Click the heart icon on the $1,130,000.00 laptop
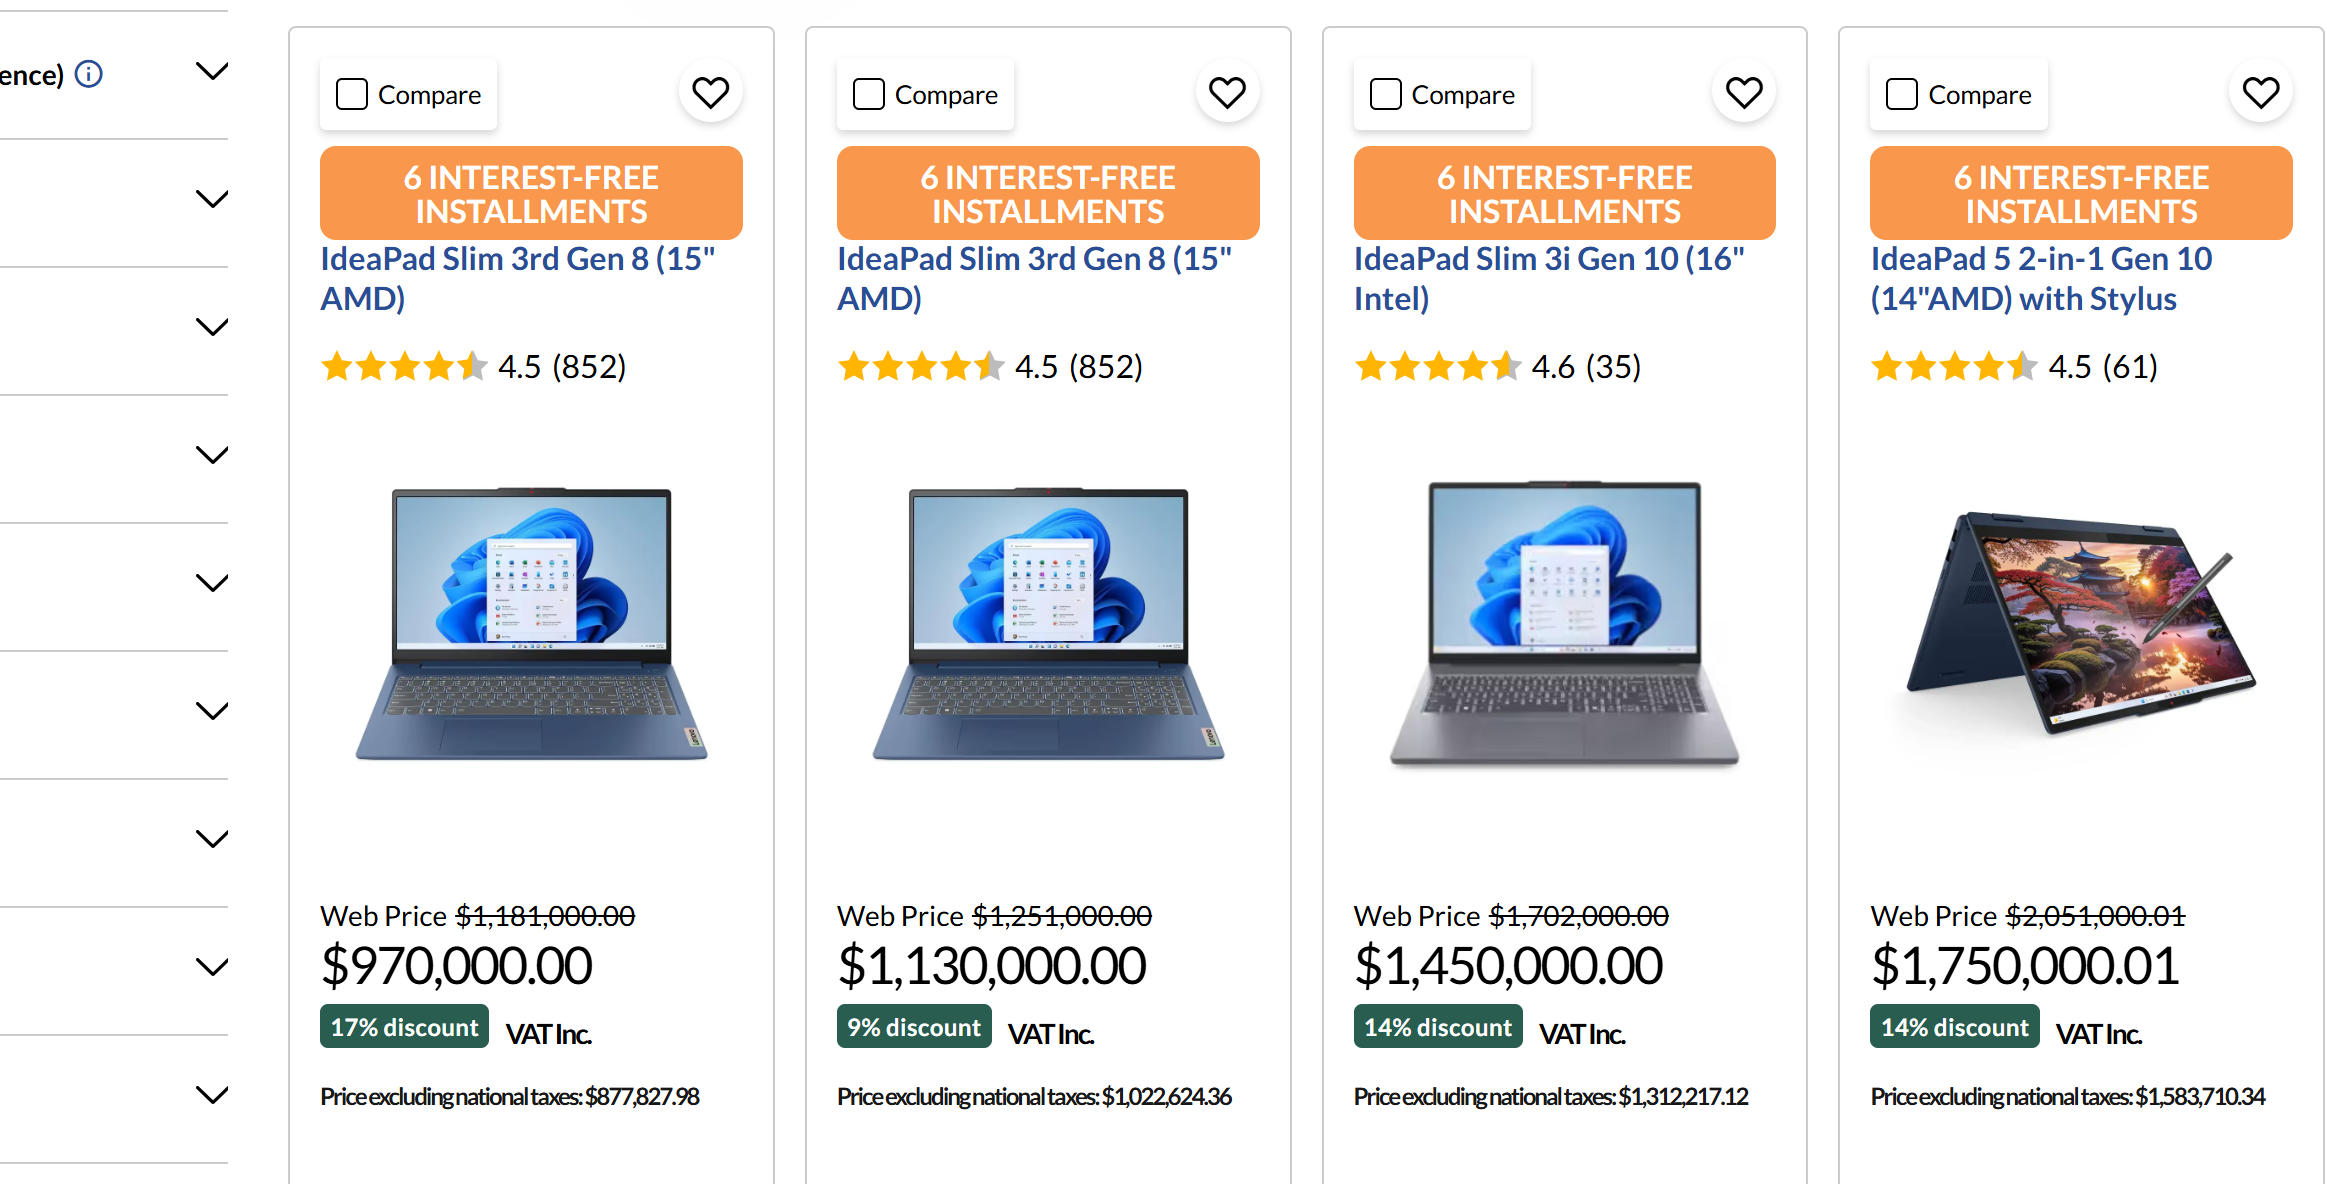 tap(1227, 93)
